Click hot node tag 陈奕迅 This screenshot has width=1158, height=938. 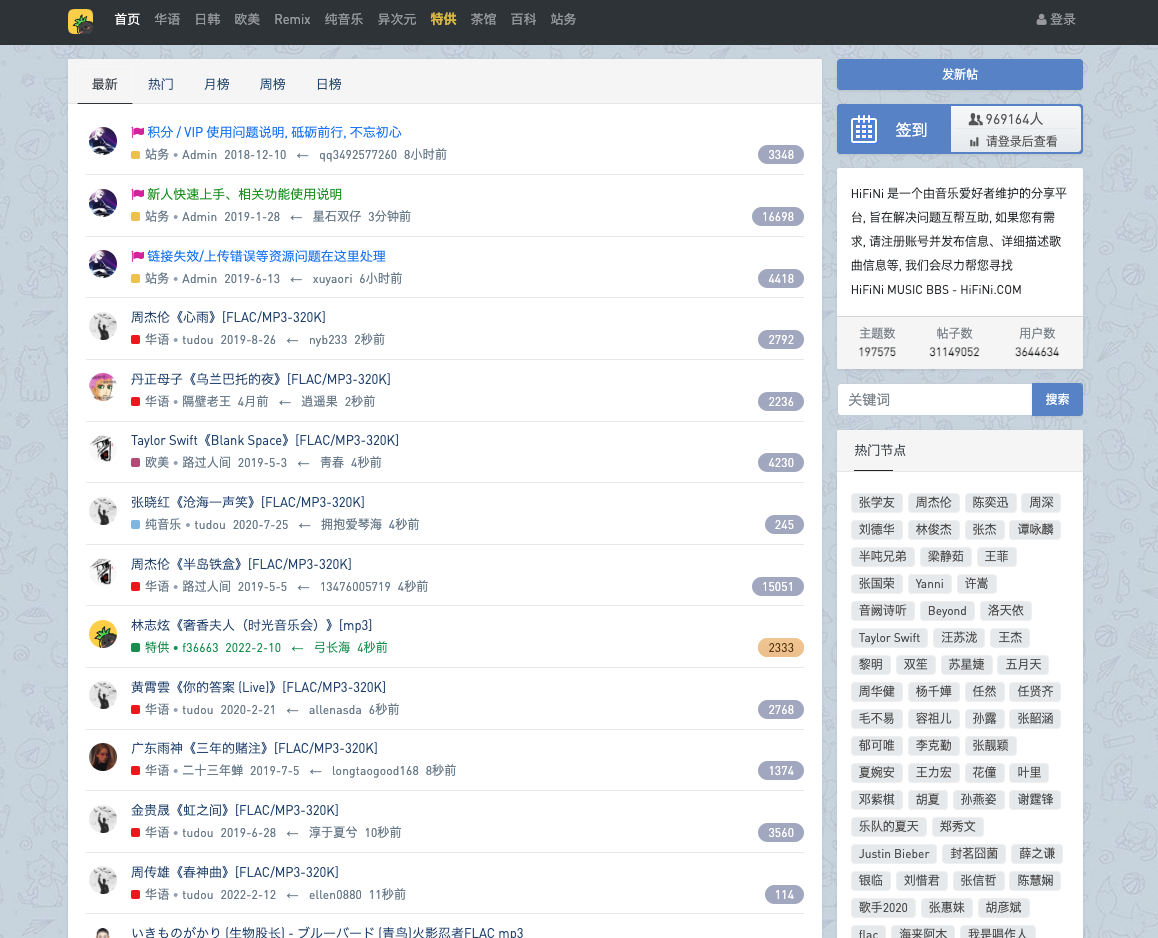point(990,503)
